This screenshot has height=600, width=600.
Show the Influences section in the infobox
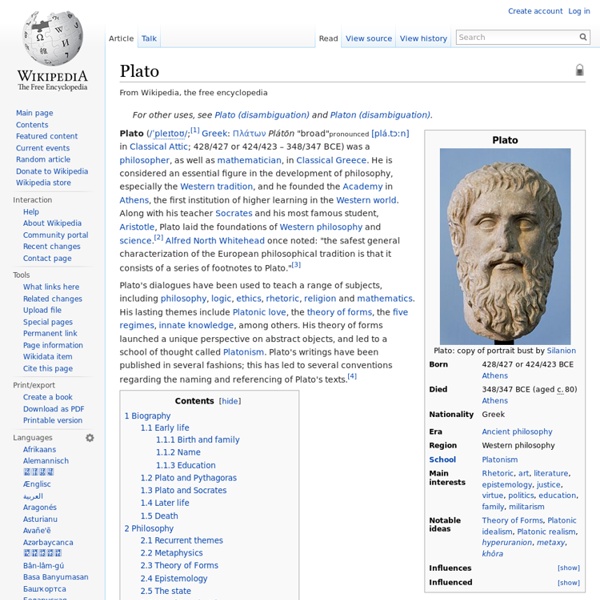569,568
